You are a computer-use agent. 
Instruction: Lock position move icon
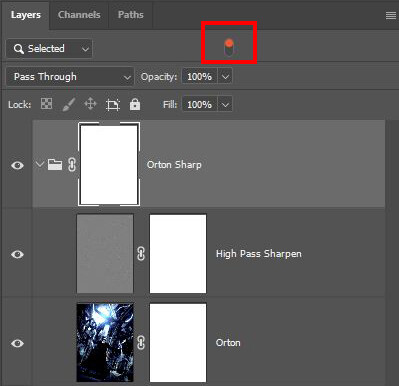(x=90, y=104)
